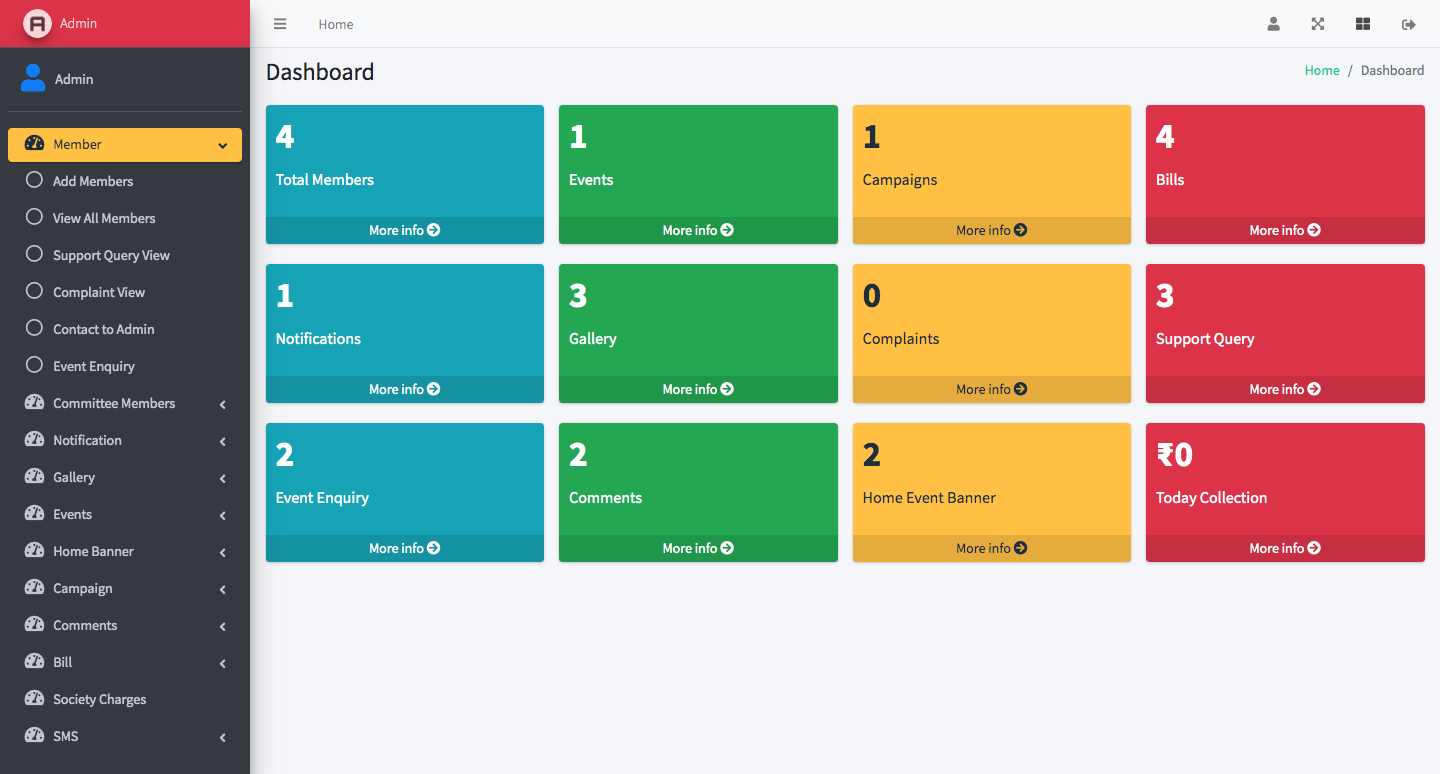1440x774 pixels.
Task: Select the Complaint View circle option
Action: click(x=35, y=292)
